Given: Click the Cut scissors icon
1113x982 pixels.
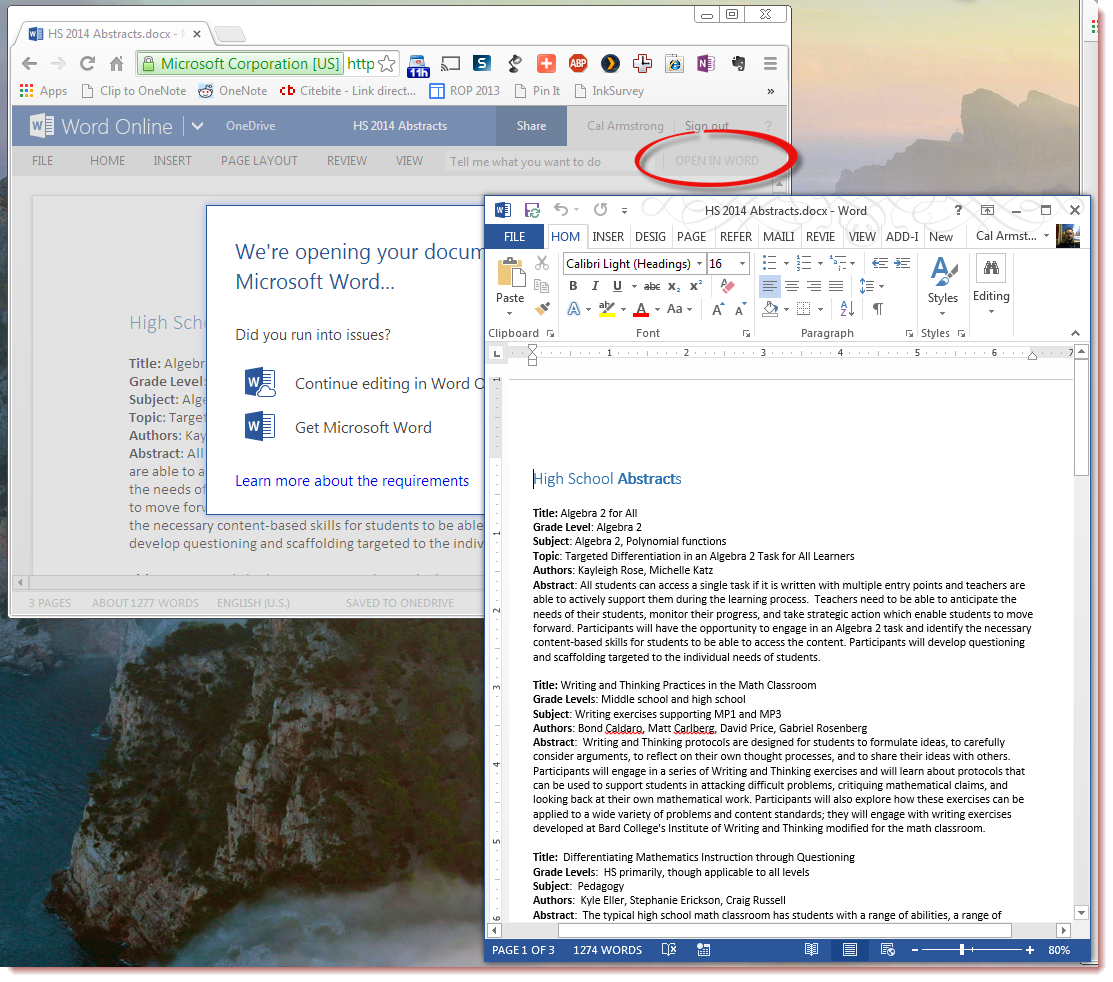Looking at the screenshot, I should coord(542,263).
